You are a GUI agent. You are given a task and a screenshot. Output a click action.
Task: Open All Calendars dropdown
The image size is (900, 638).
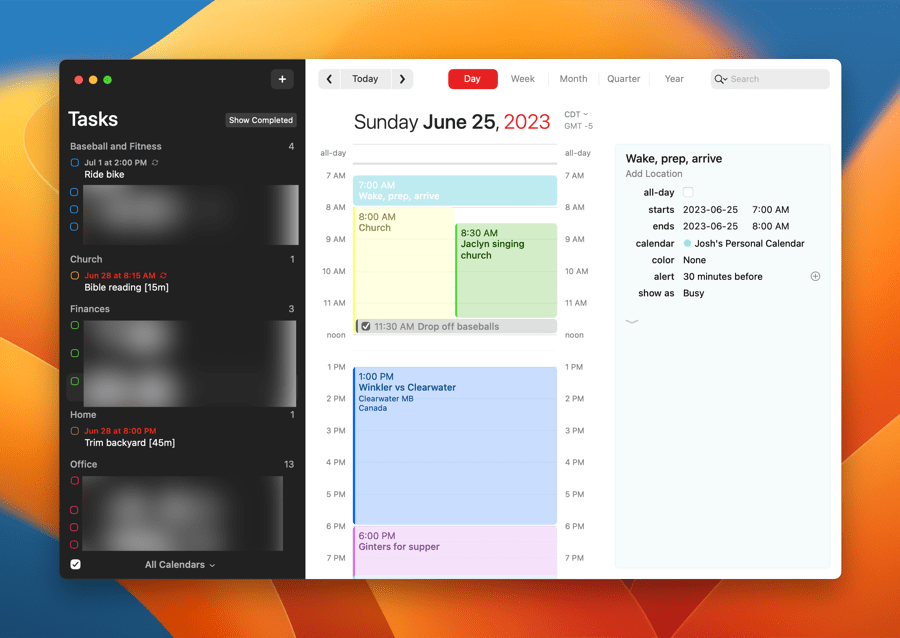(x=180, y=565)
